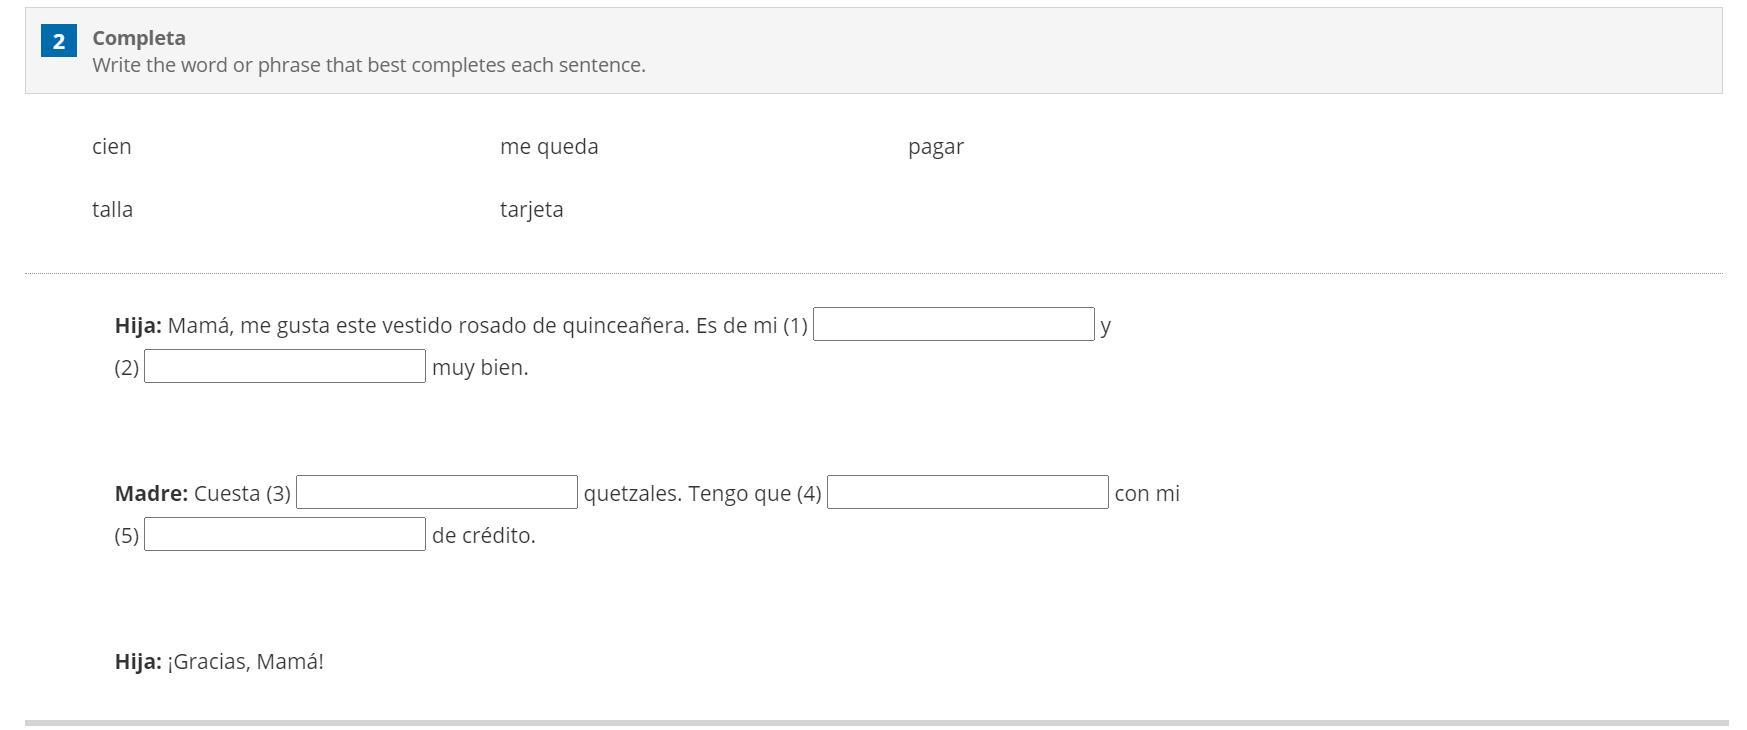Click the blank (1) input after "Es de mi"
Image resolution: width=1747 pixels, height=730 pixels.
(x=953, y=325)
